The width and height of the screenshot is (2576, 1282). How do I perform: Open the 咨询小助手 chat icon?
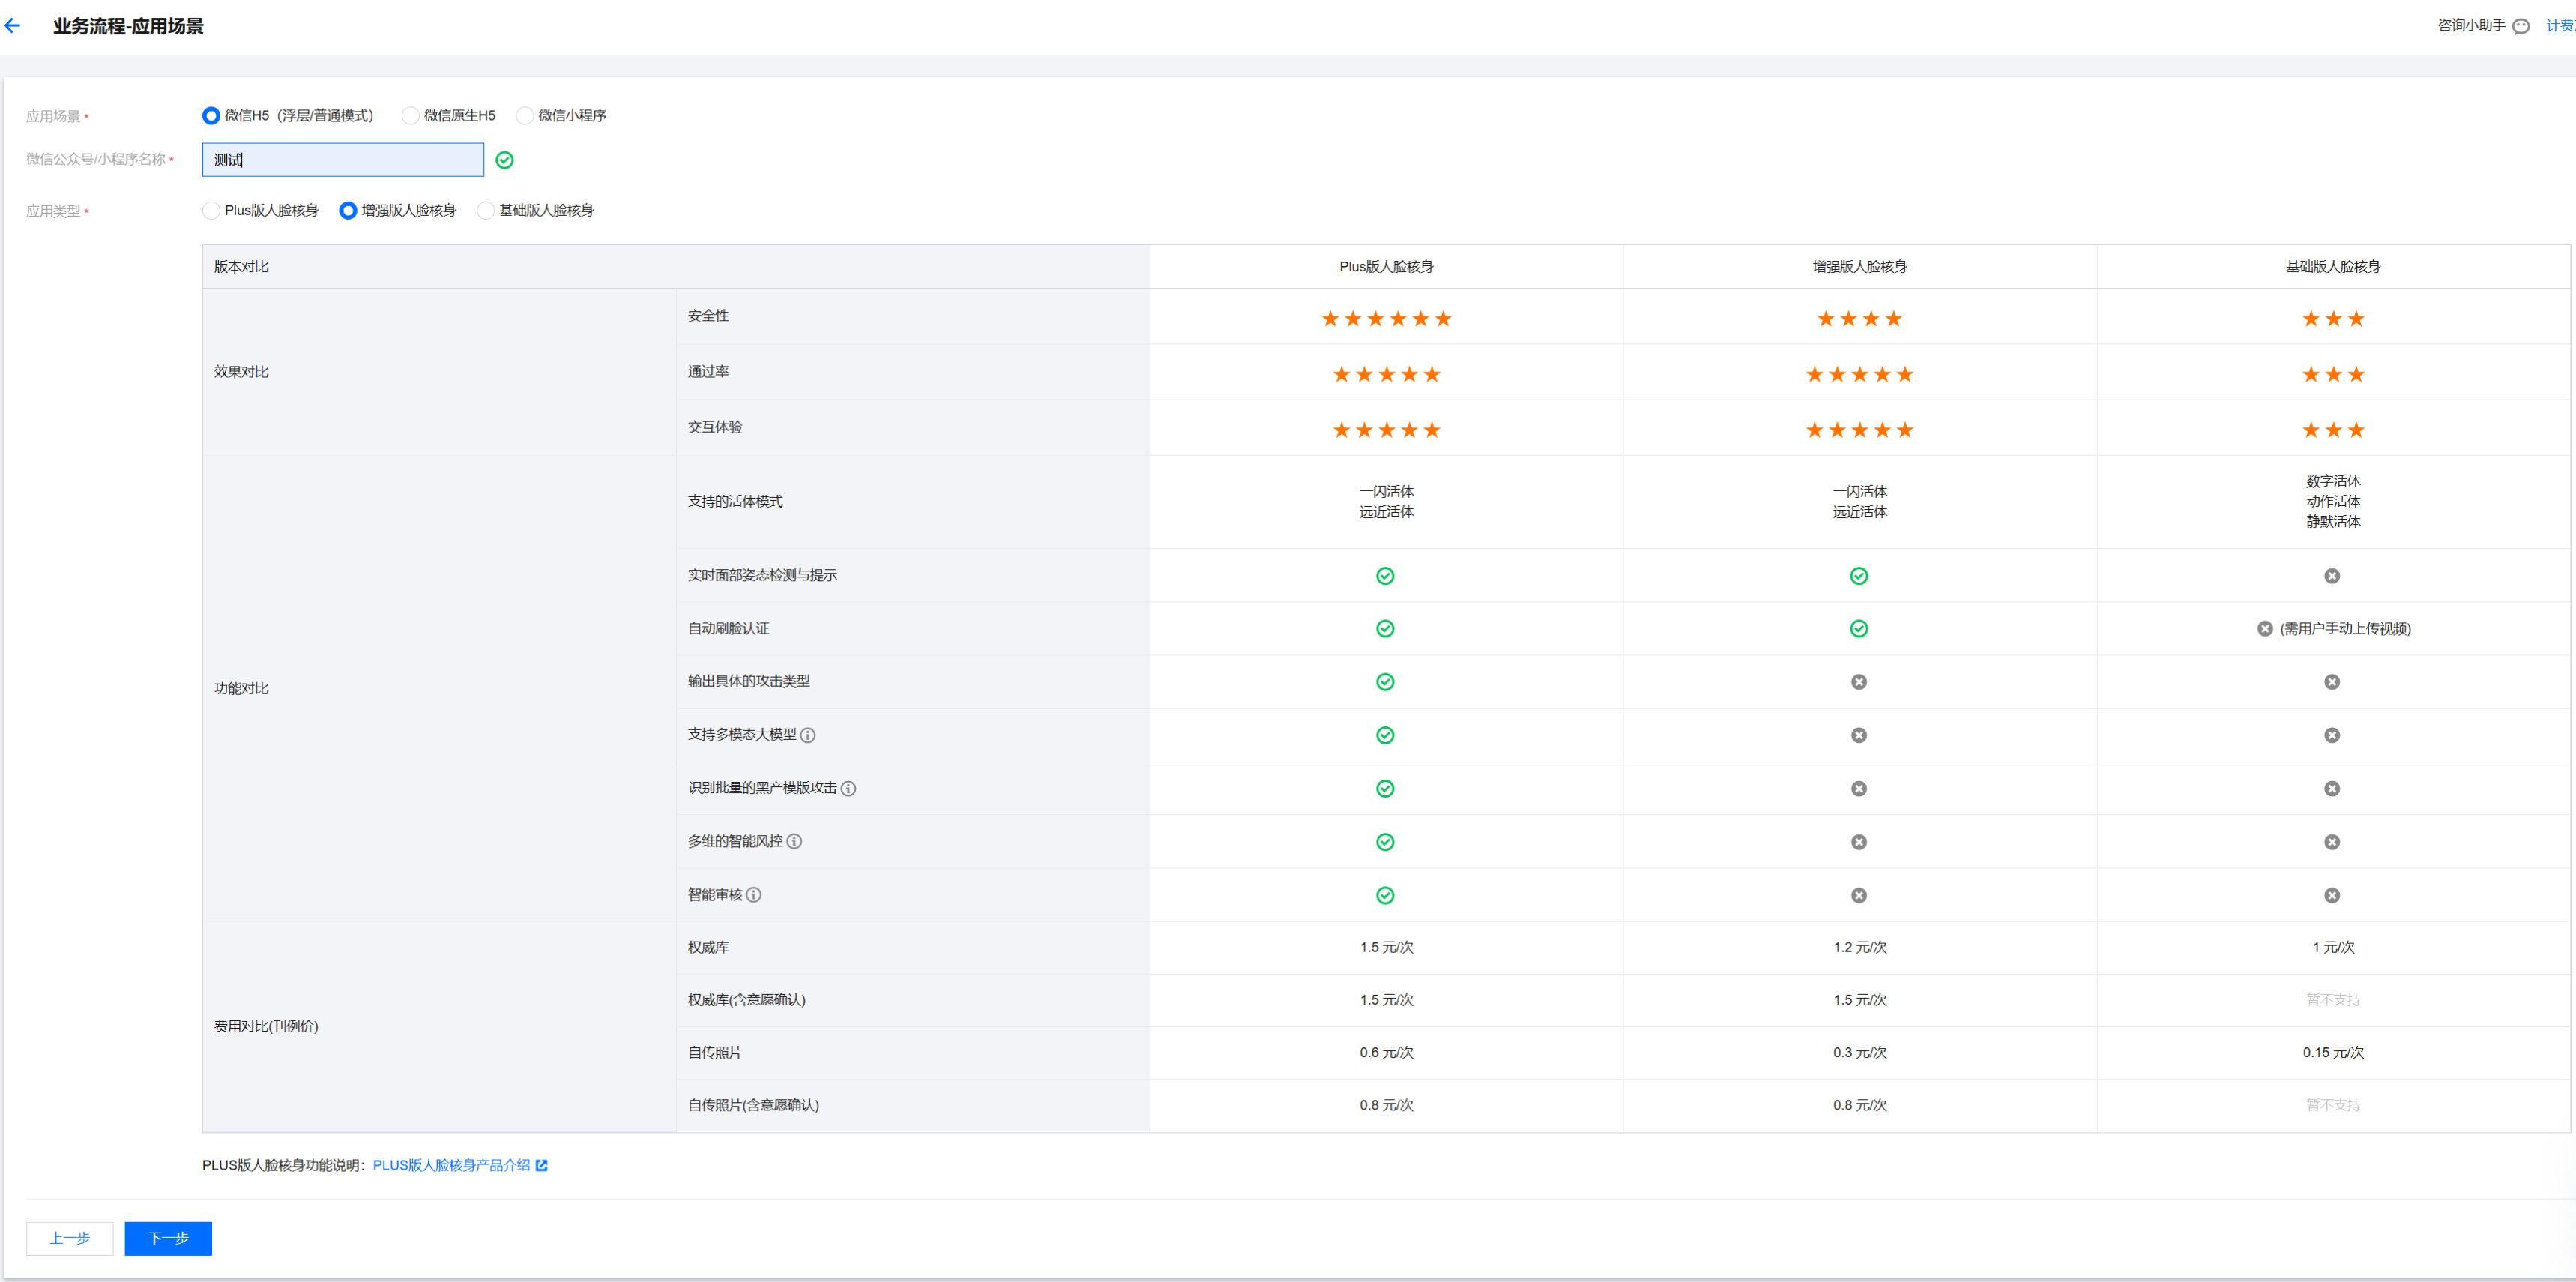[2521, 26]
